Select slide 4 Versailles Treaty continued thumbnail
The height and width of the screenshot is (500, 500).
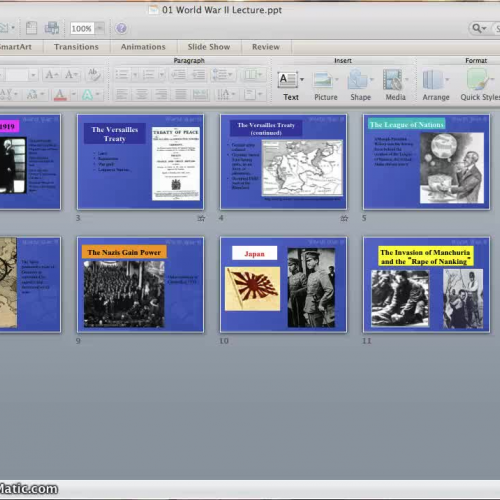[283, 162]
